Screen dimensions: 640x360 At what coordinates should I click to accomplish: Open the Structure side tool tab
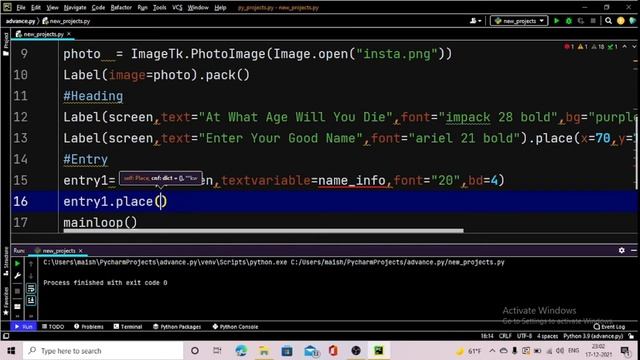point(5,261)
